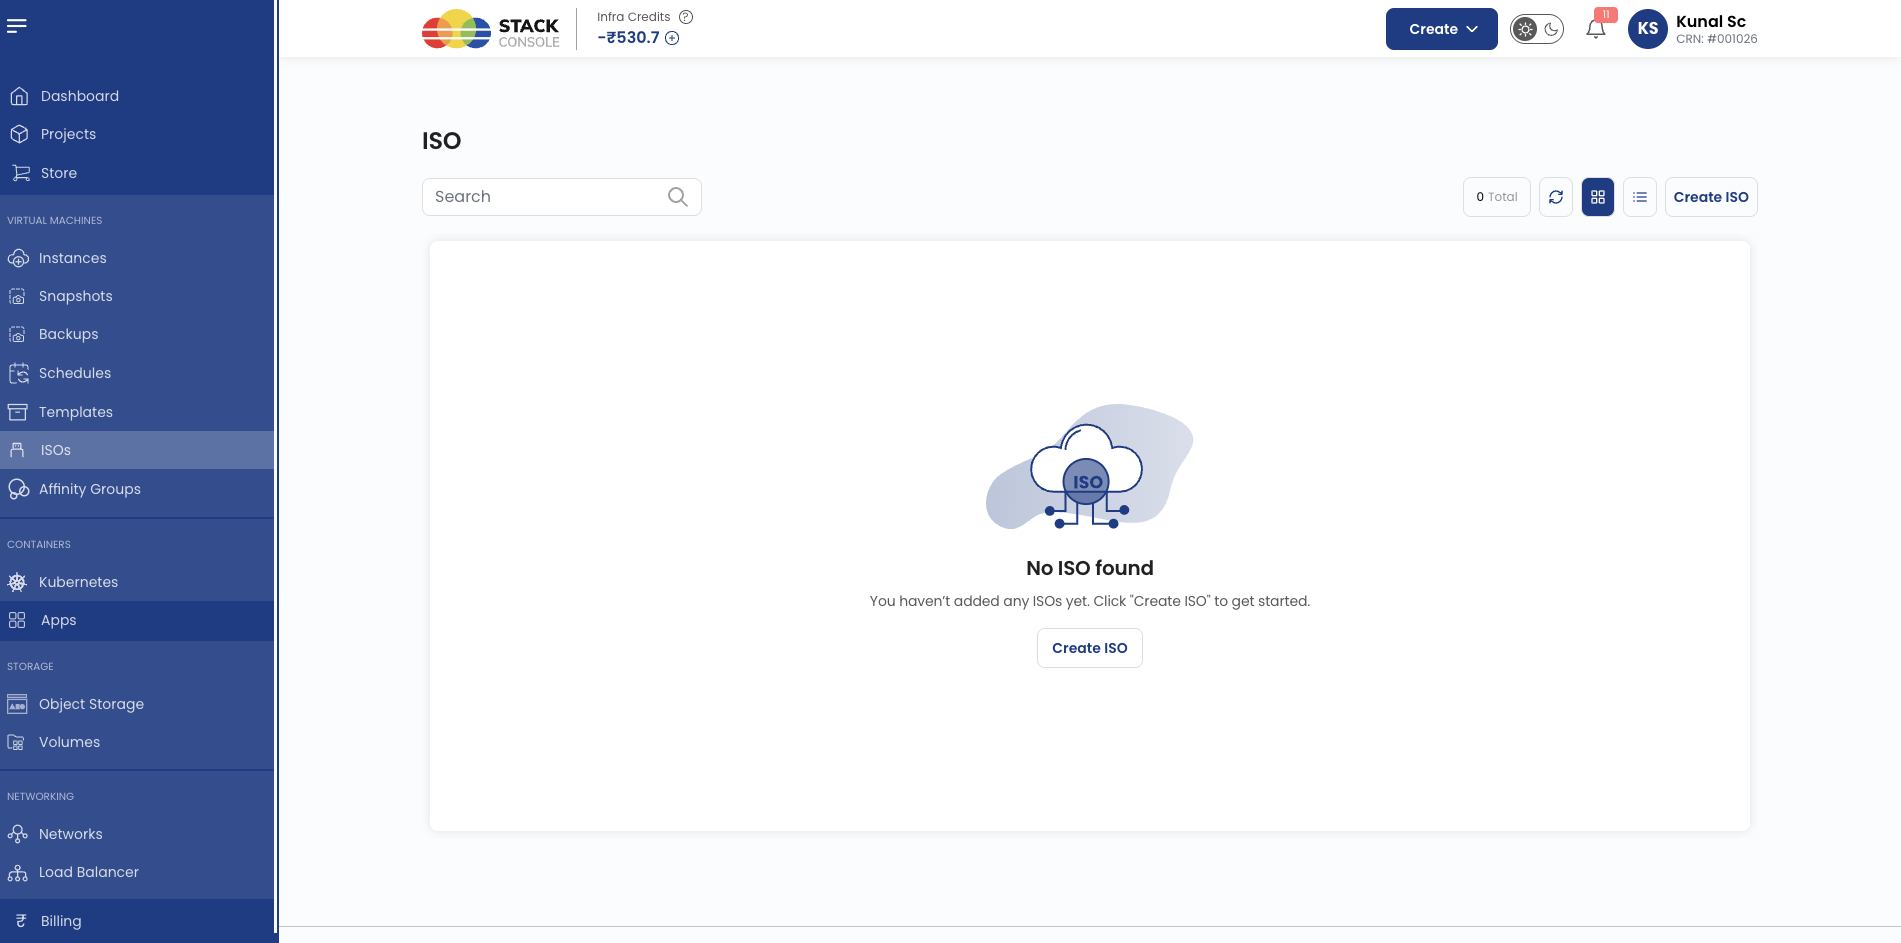1901x943 pixels.
Task: Focus the ISO Search field
Action: coord(561,197)
